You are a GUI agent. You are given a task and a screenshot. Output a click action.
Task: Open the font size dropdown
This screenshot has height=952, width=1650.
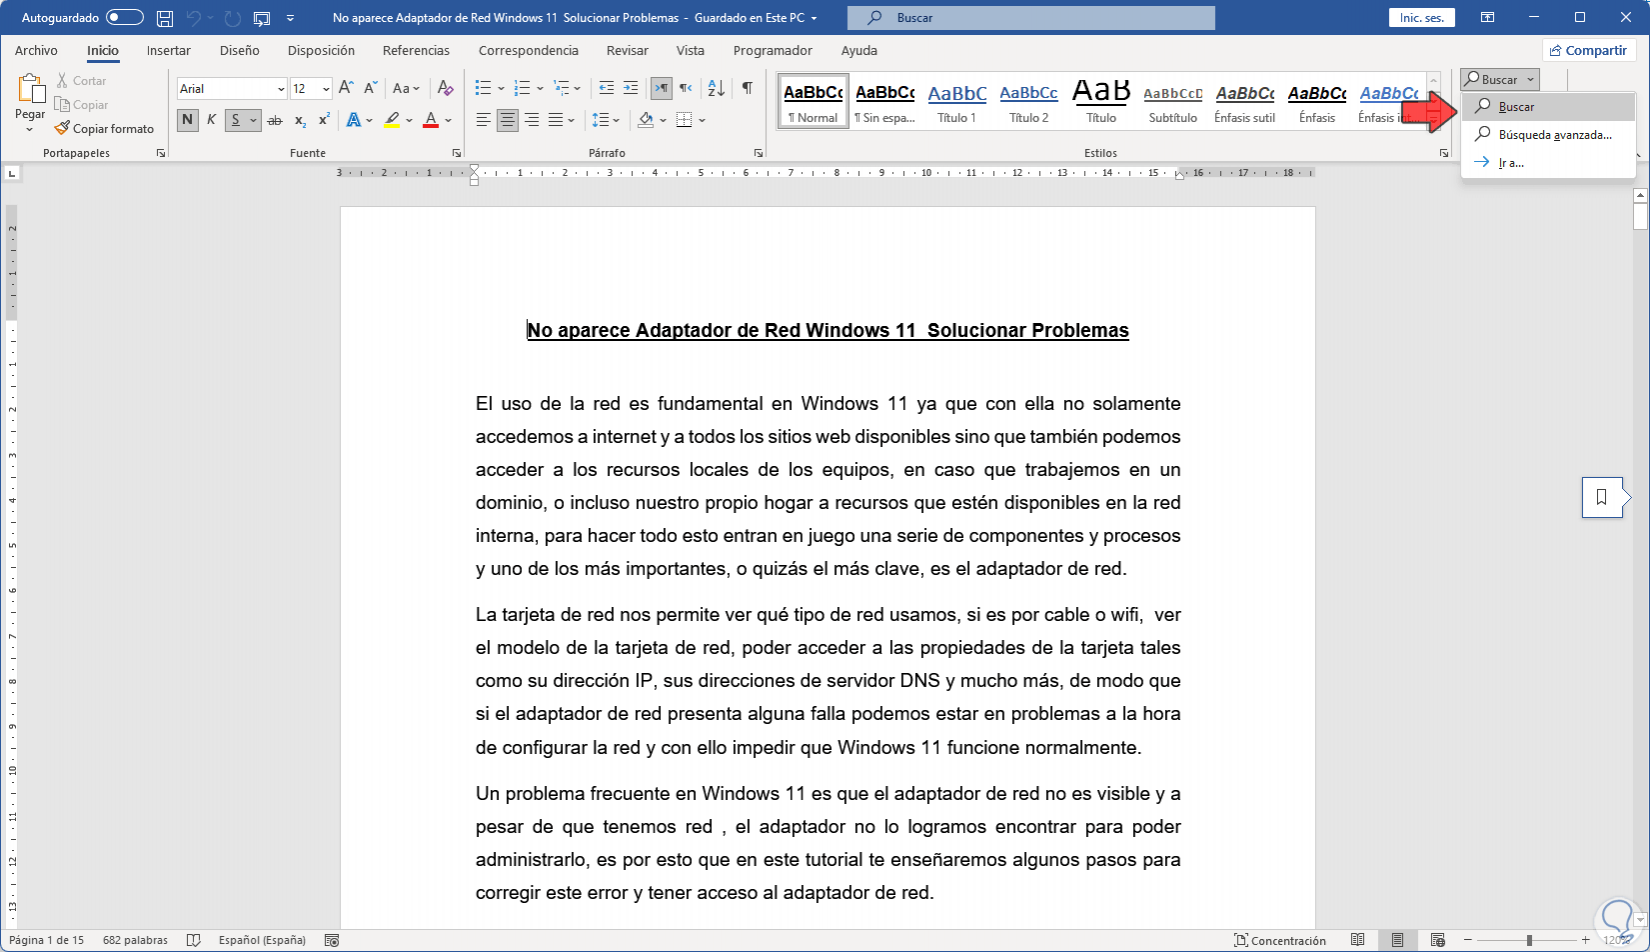coord(326,89)
